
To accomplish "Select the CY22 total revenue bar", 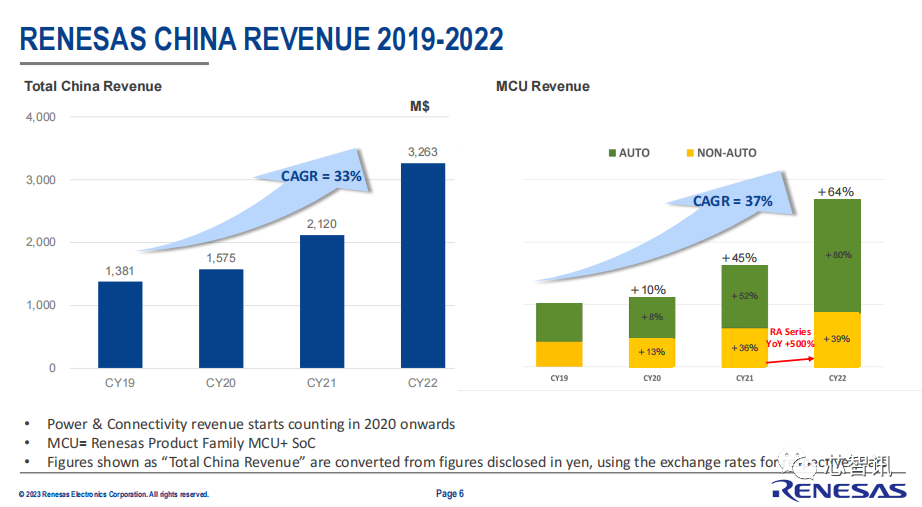I will pos(423,265).
